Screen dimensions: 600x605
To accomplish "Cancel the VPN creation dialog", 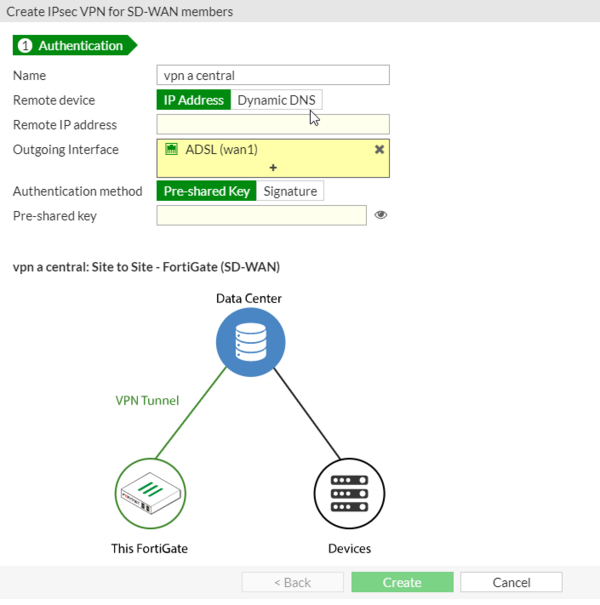I will coord(511,582).
